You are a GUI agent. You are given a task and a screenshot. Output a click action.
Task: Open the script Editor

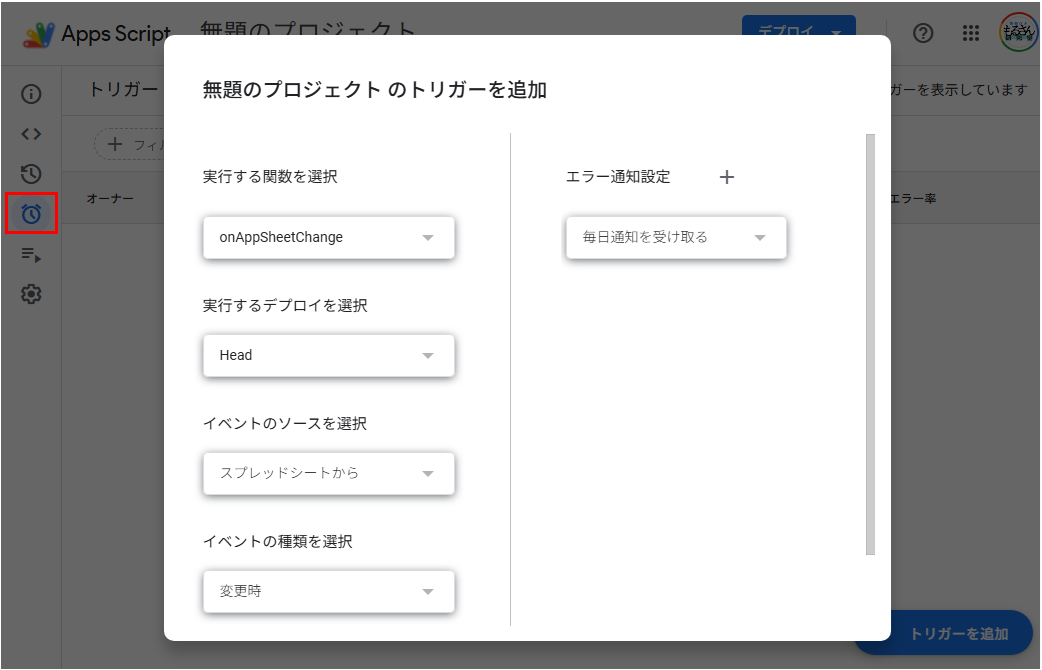(x=30, y=133)
